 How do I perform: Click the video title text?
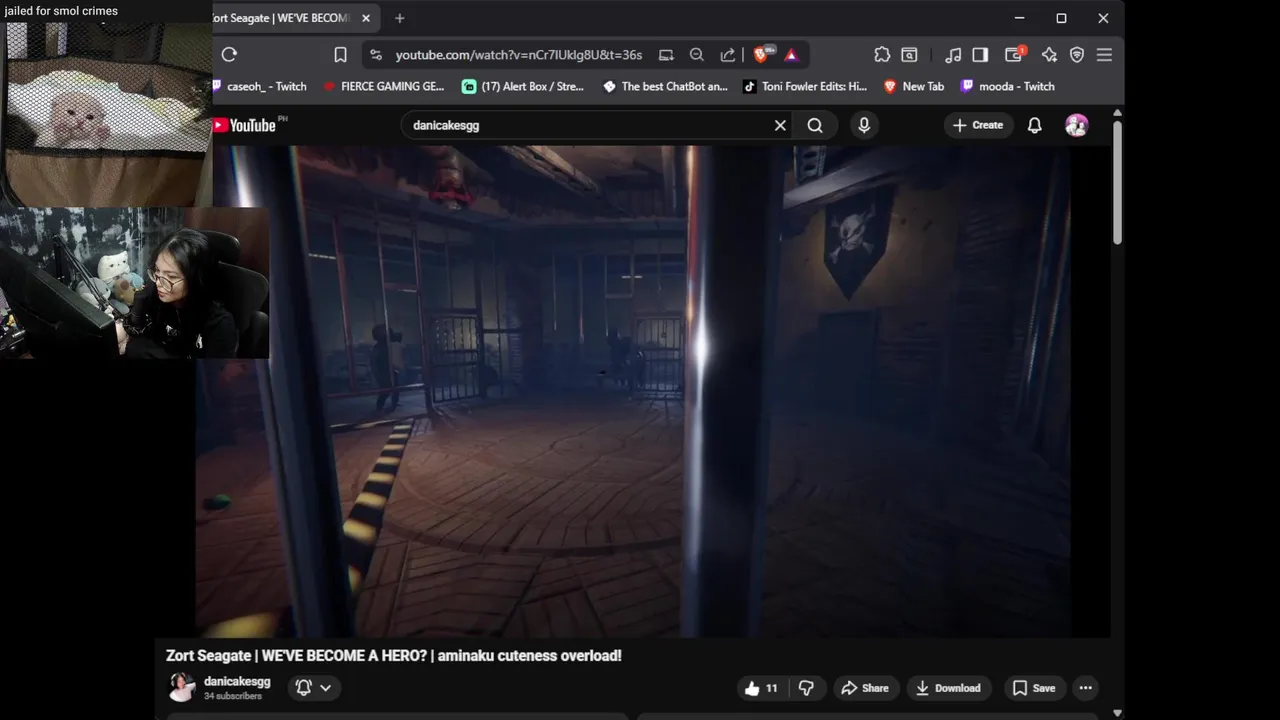coord(394,656)
